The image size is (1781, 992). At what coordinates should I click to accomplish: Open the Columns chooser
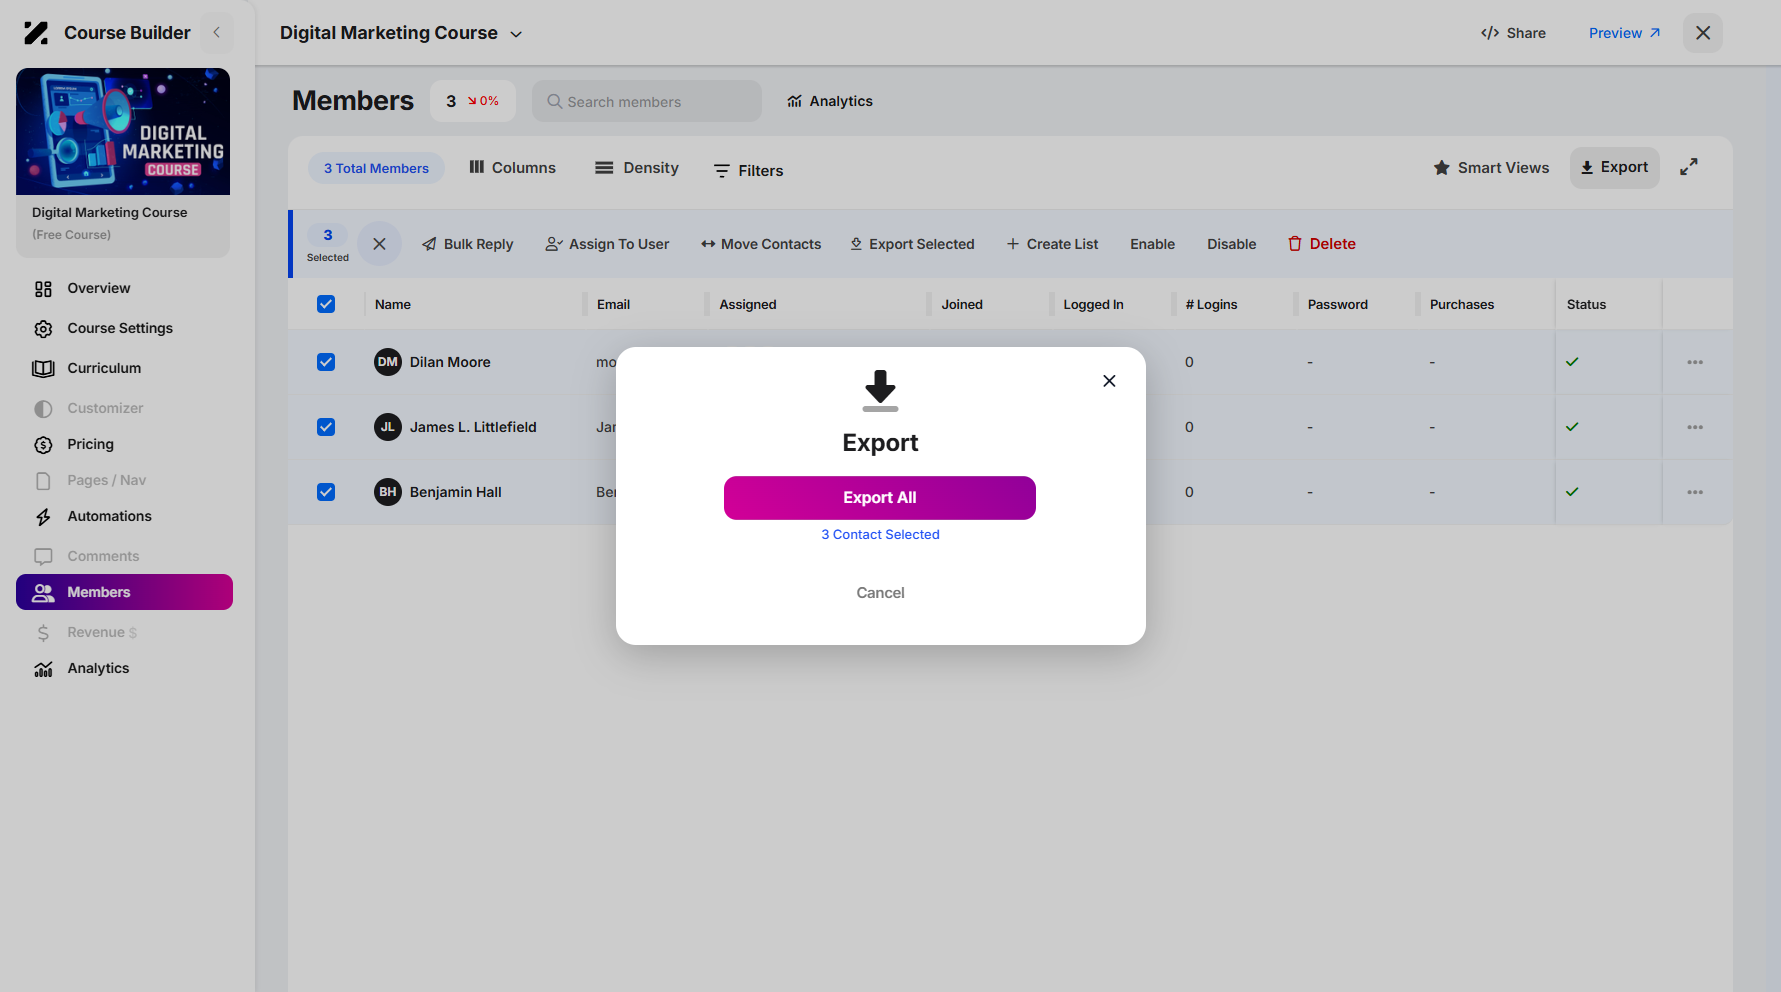[x=512, y=168]
